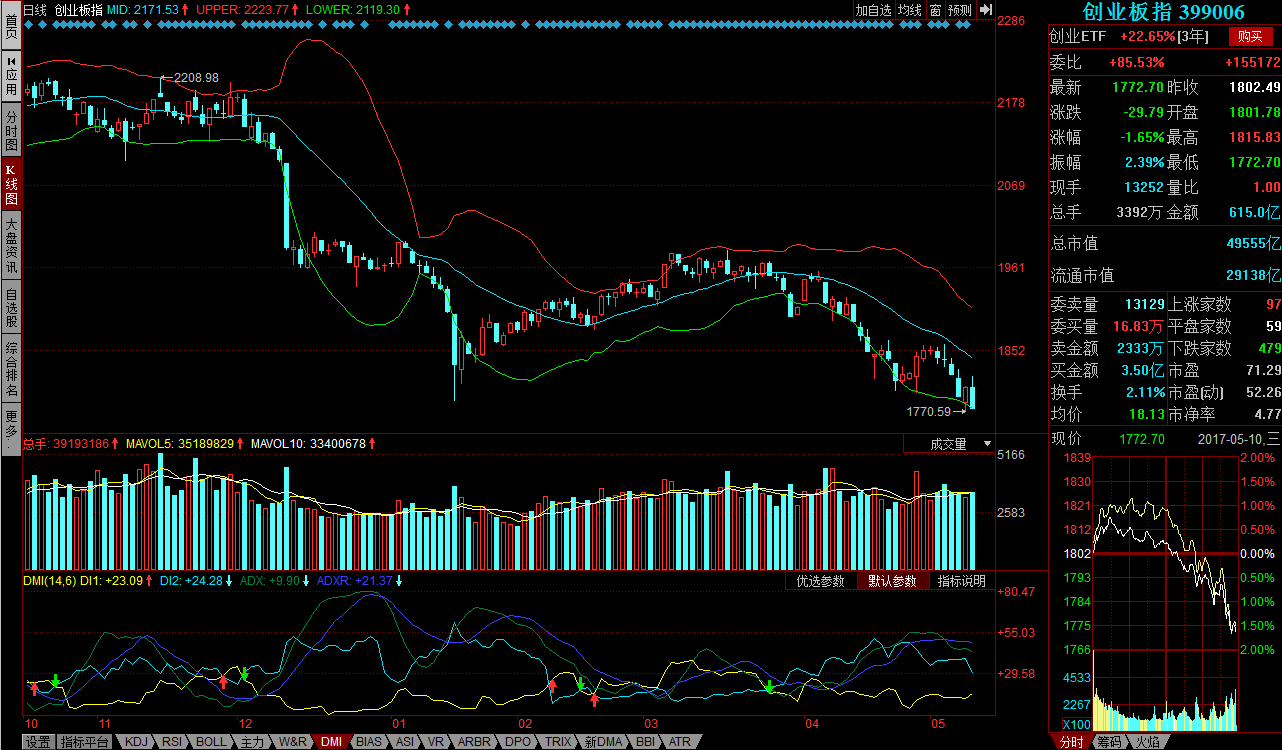This screenshot has width=1282, height=750.
Task: Select the BOLL indicator tab
Action: pyautogui.click(x=210, y=742)
